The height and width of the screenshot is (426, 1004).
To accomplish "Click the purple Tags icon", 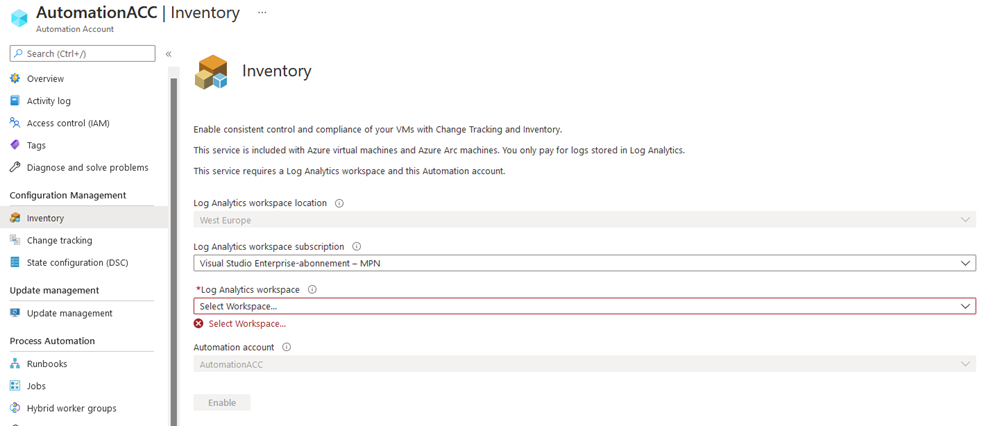I will click(x=15, y=145).
